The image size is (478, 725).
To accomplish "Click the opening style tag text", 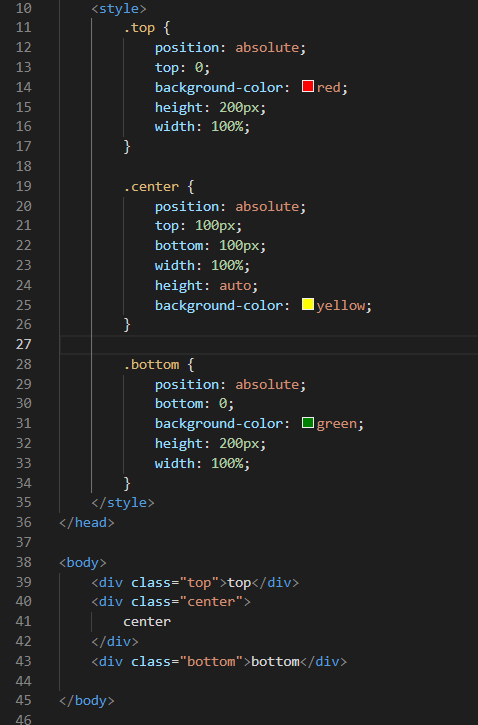I will [119, 8].
